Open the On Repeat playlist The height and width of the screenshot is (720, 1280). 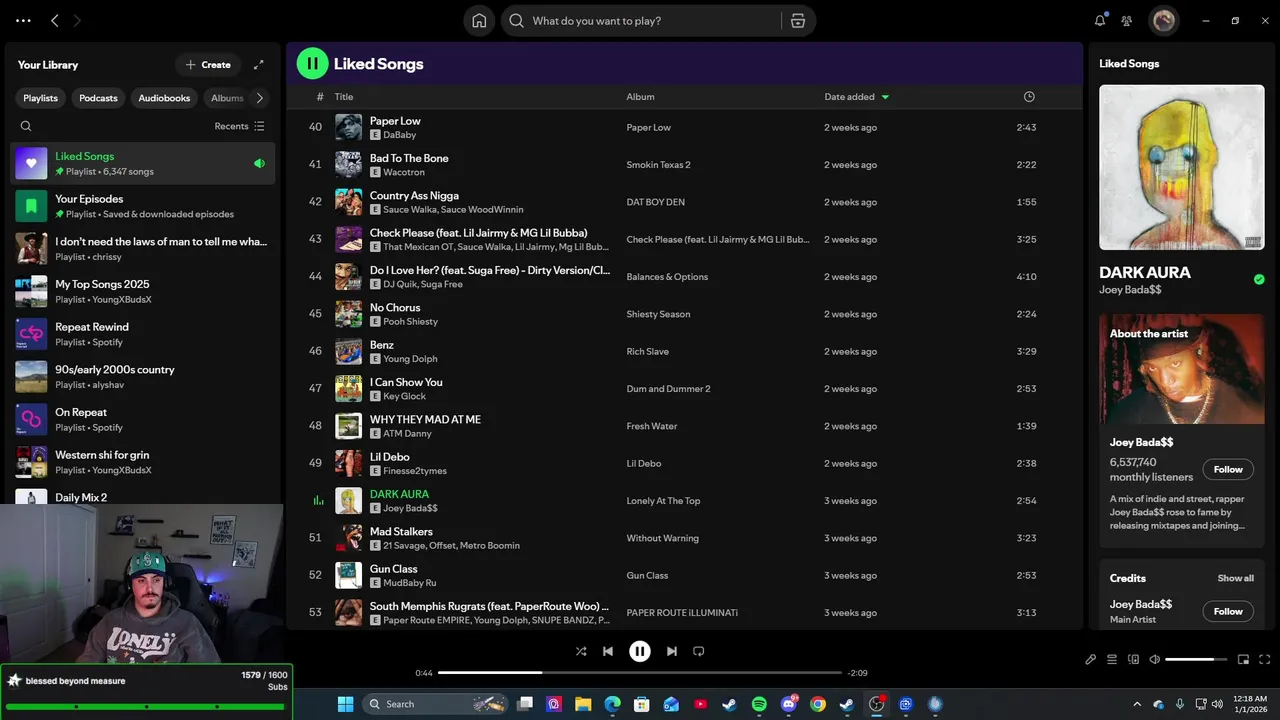(x=142, y=419)
